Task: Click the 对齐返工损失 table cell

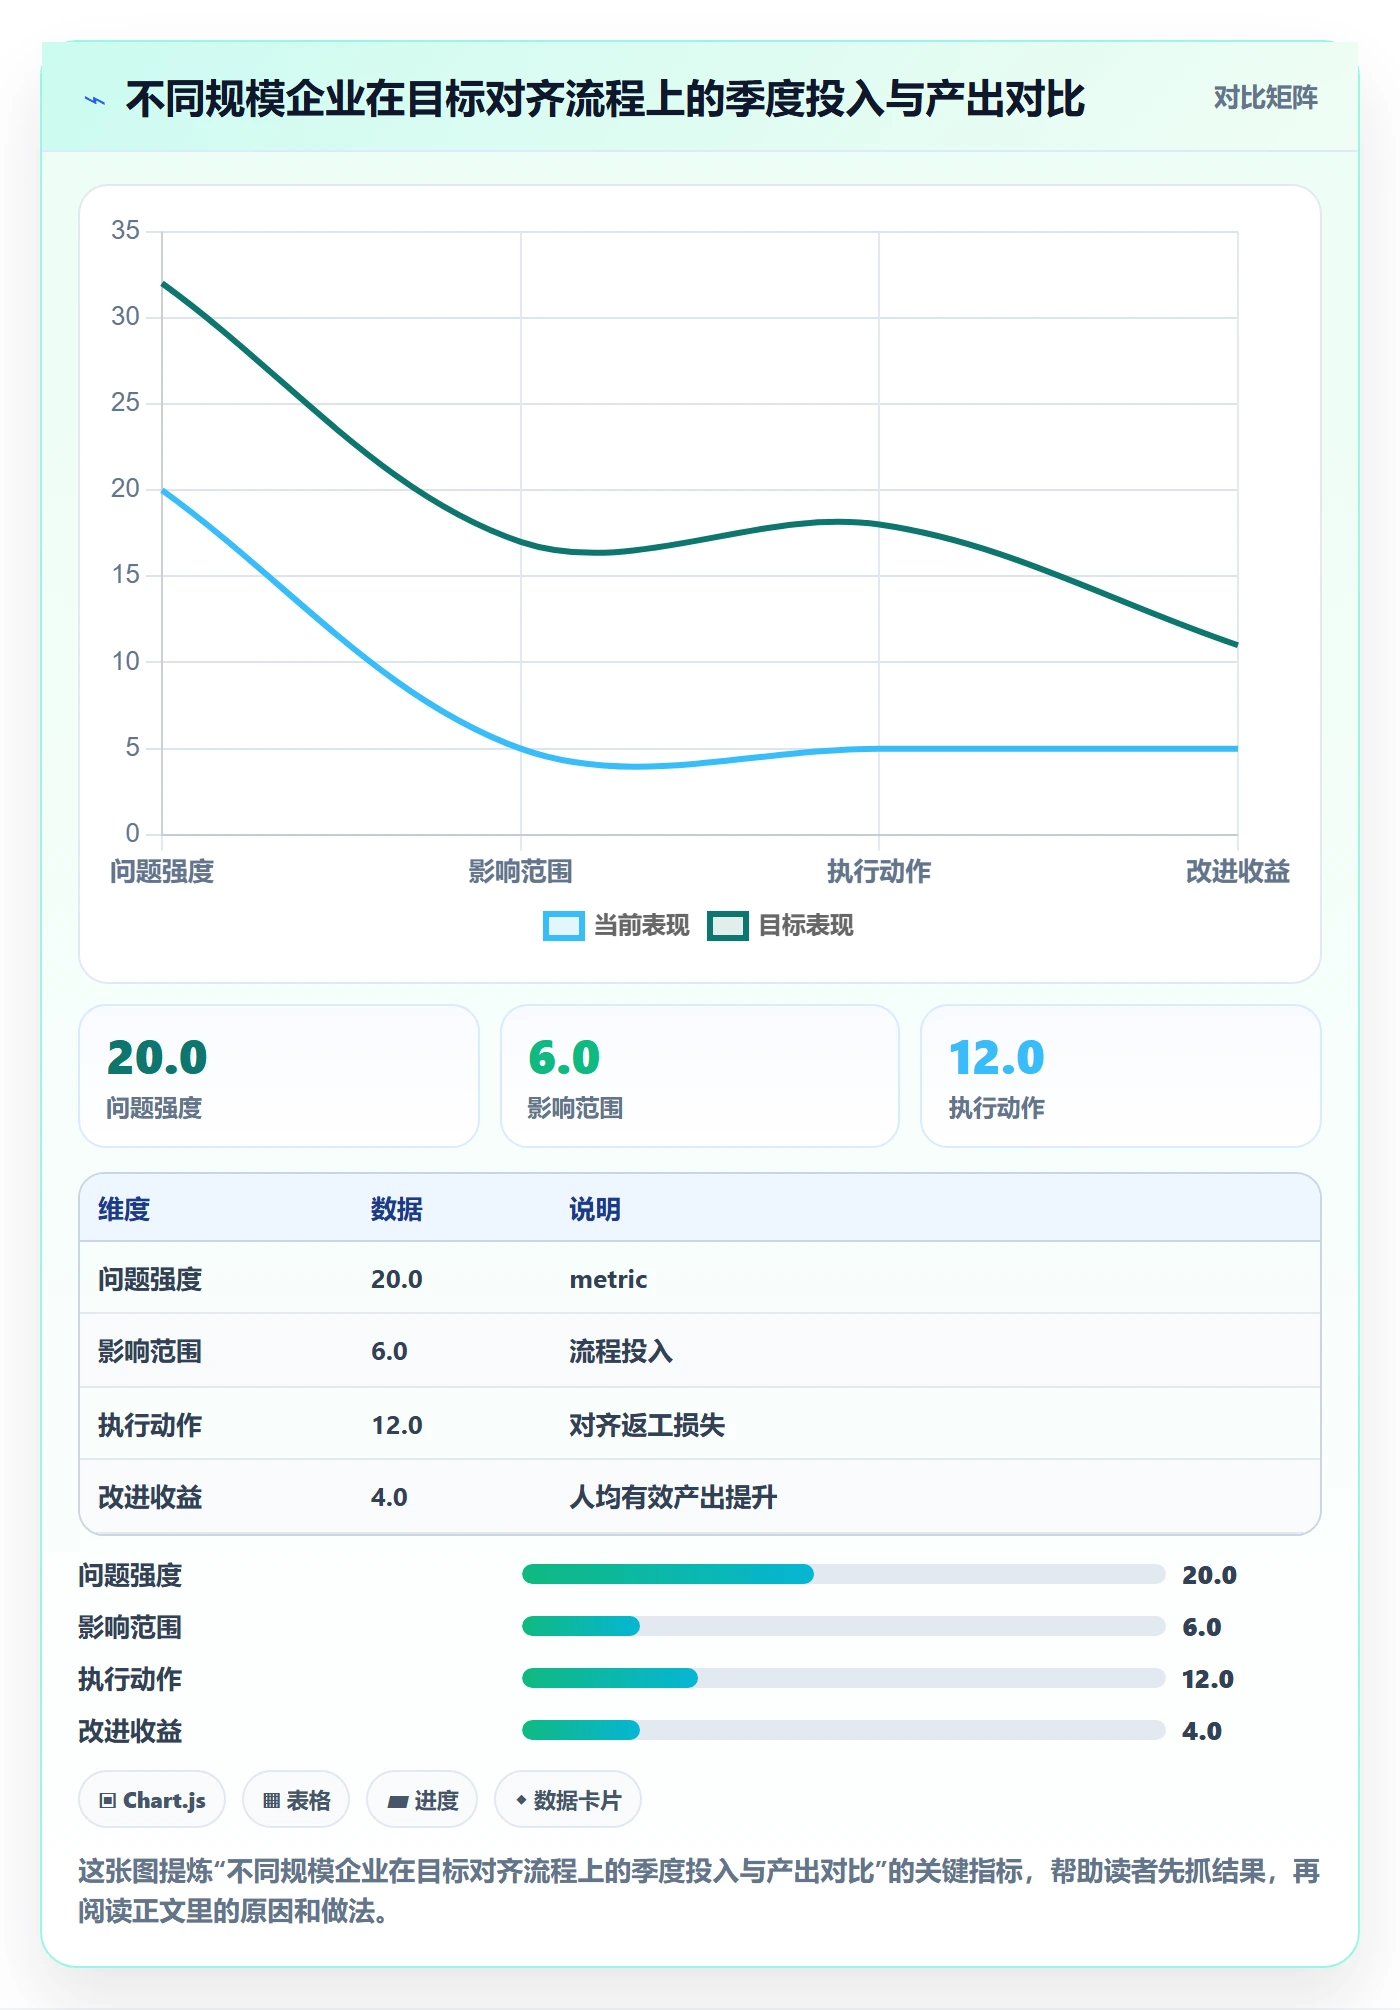Action: (647, 1425)
